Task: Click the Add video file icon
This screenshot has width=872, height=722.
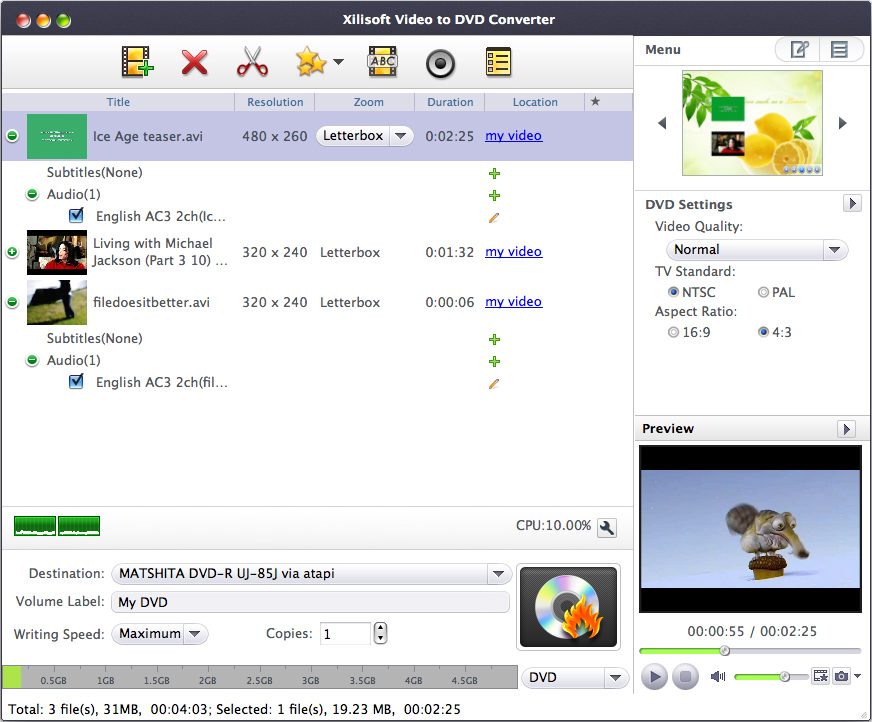Action: coord(137,63)
